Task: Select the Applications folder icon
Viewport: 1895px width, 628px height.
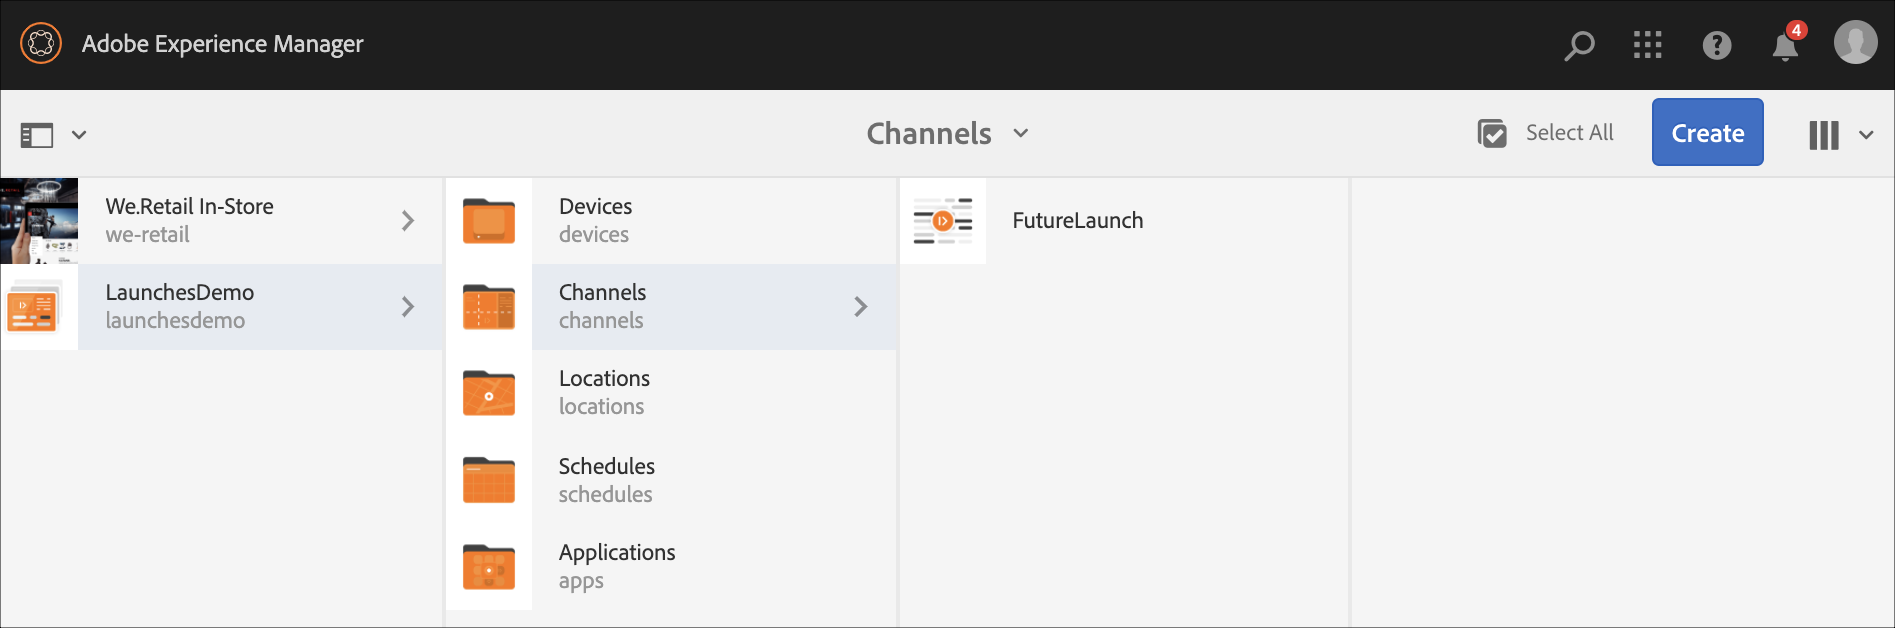Action: point(489,567)
